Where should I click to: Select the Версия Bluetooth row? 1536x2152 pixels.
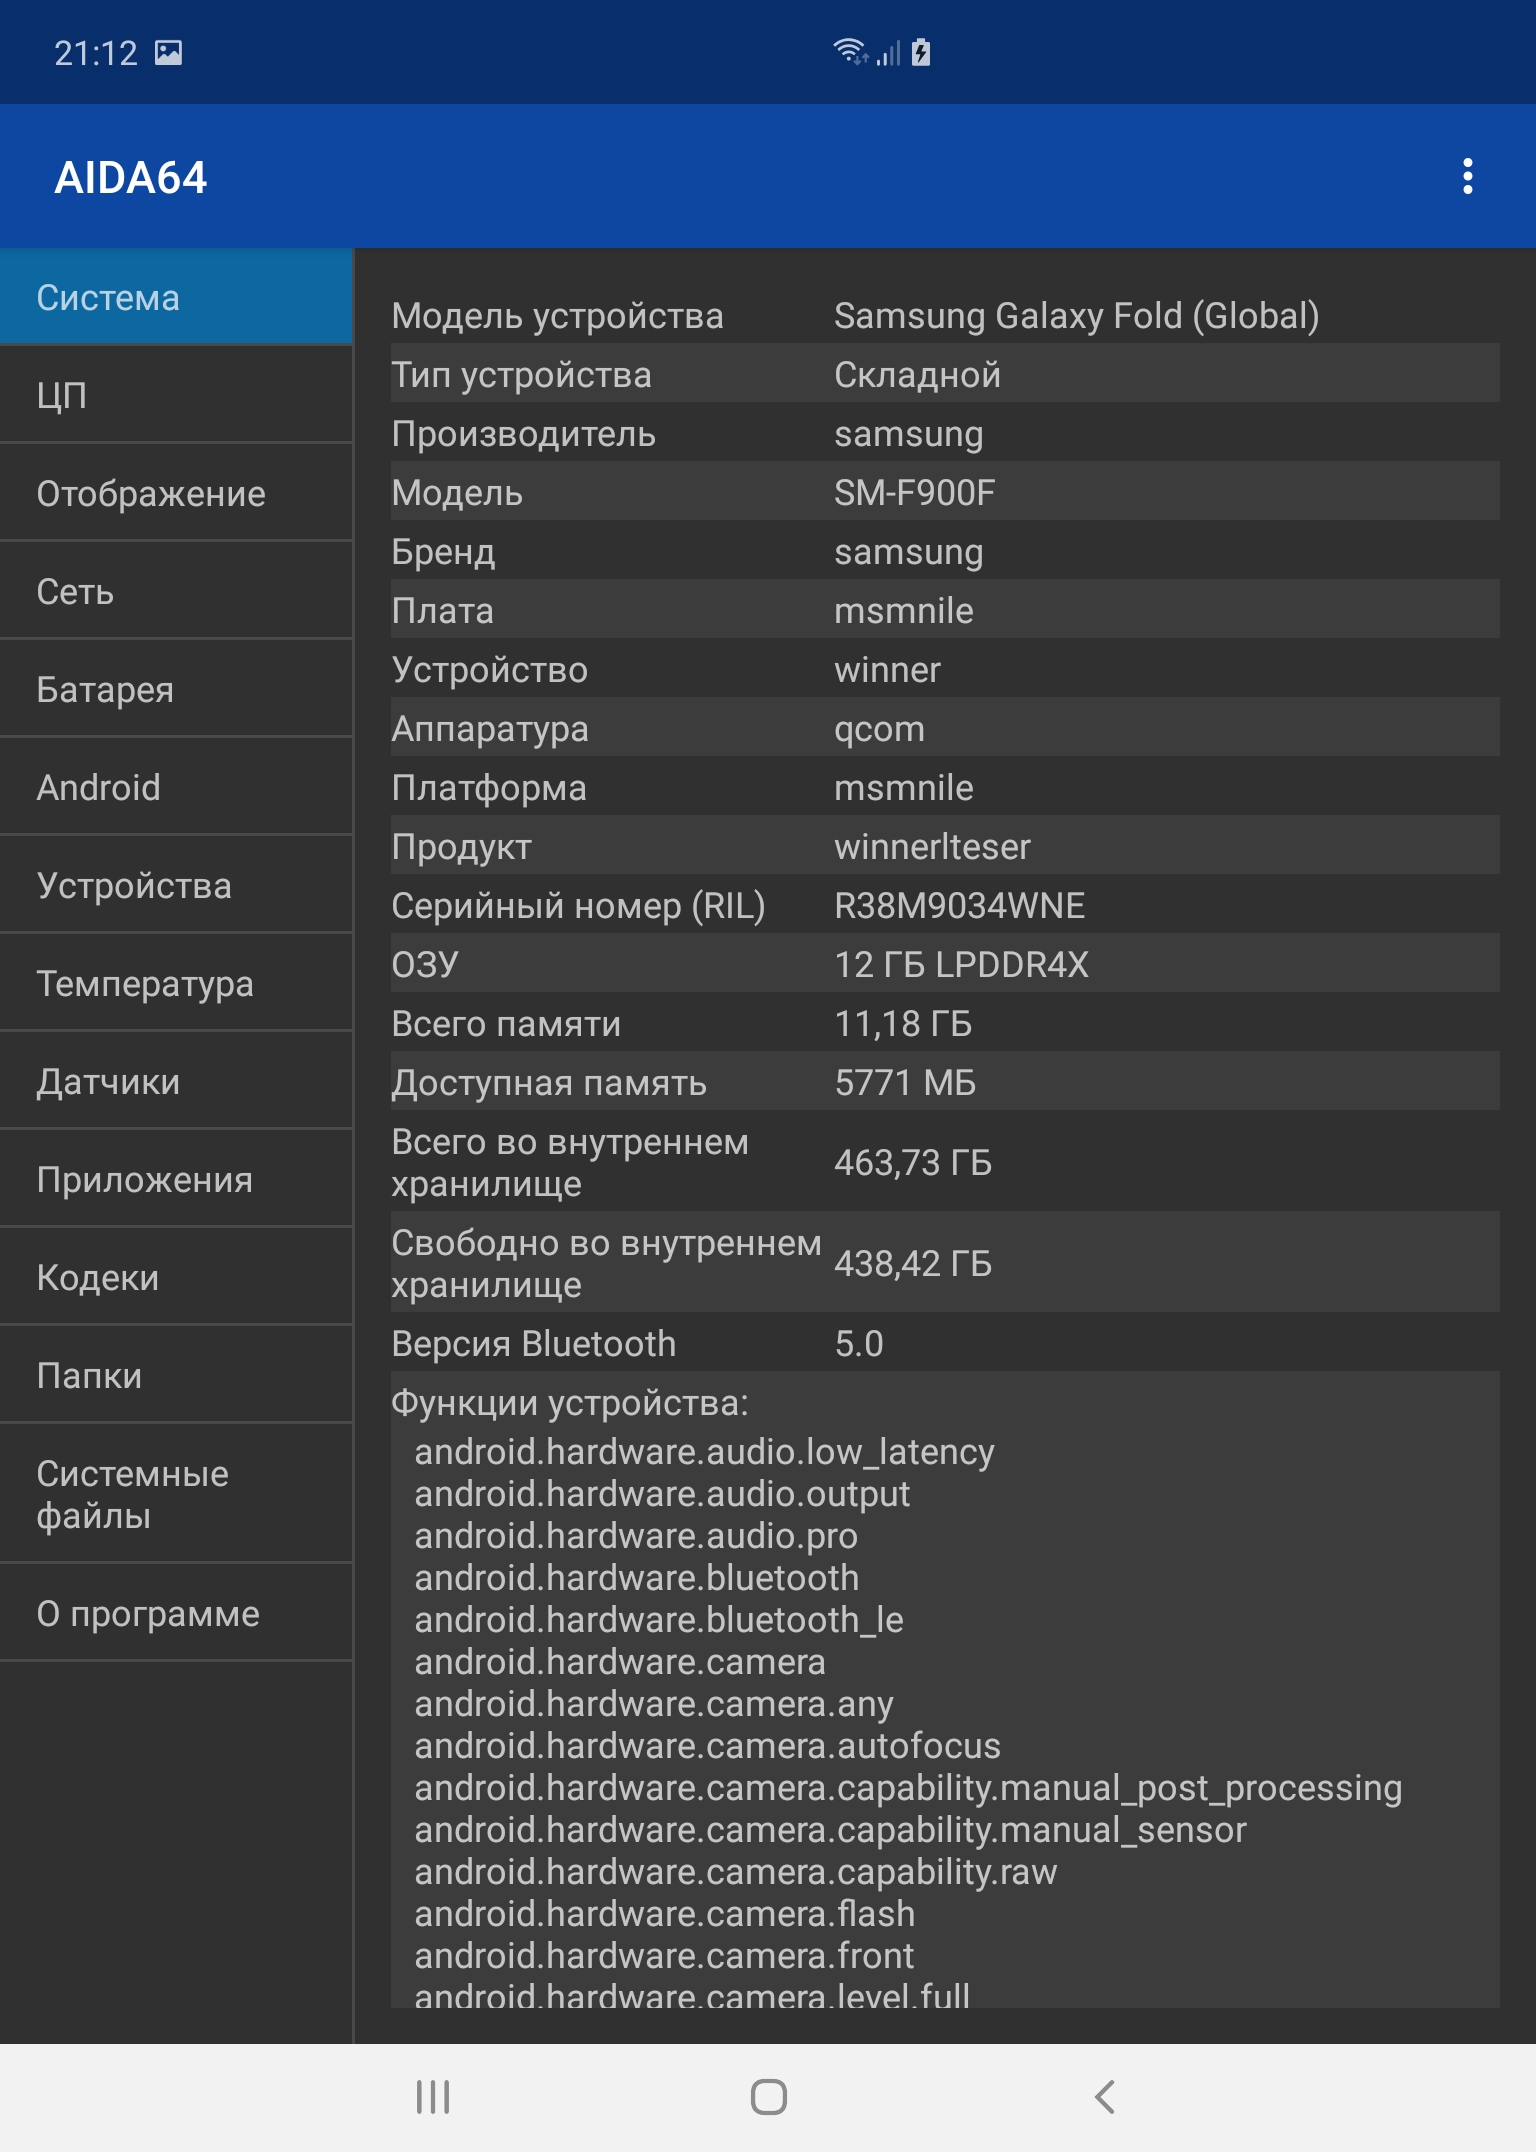click(945, 1343)
